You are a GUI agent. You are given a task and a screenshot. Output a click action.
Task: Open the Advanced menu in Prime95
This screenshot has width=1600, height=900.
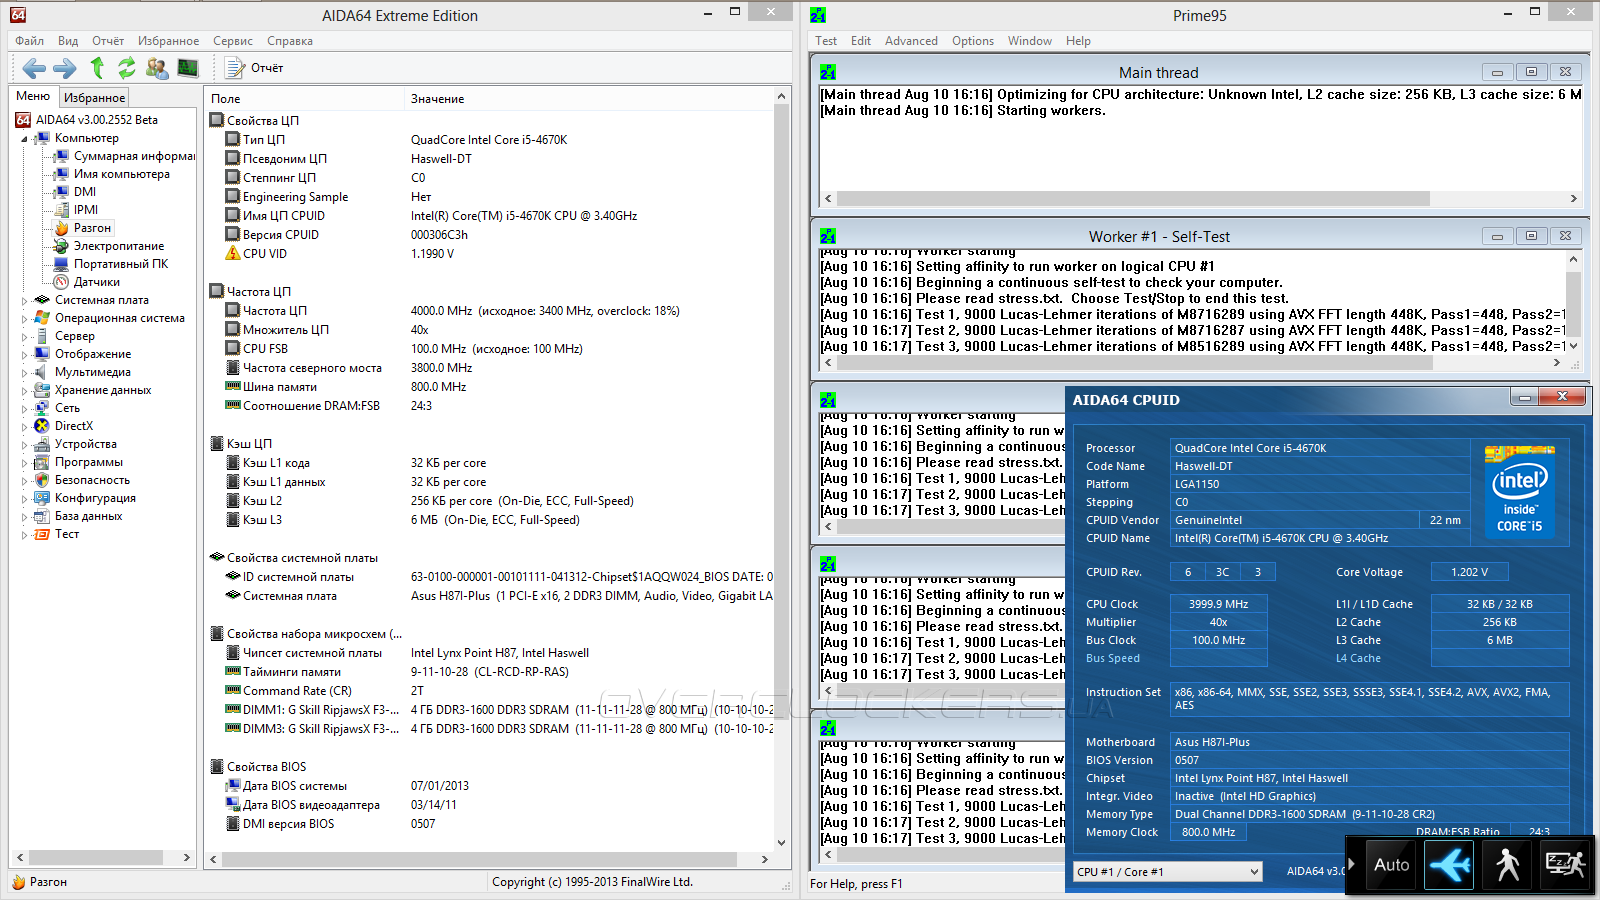point(911,41)
